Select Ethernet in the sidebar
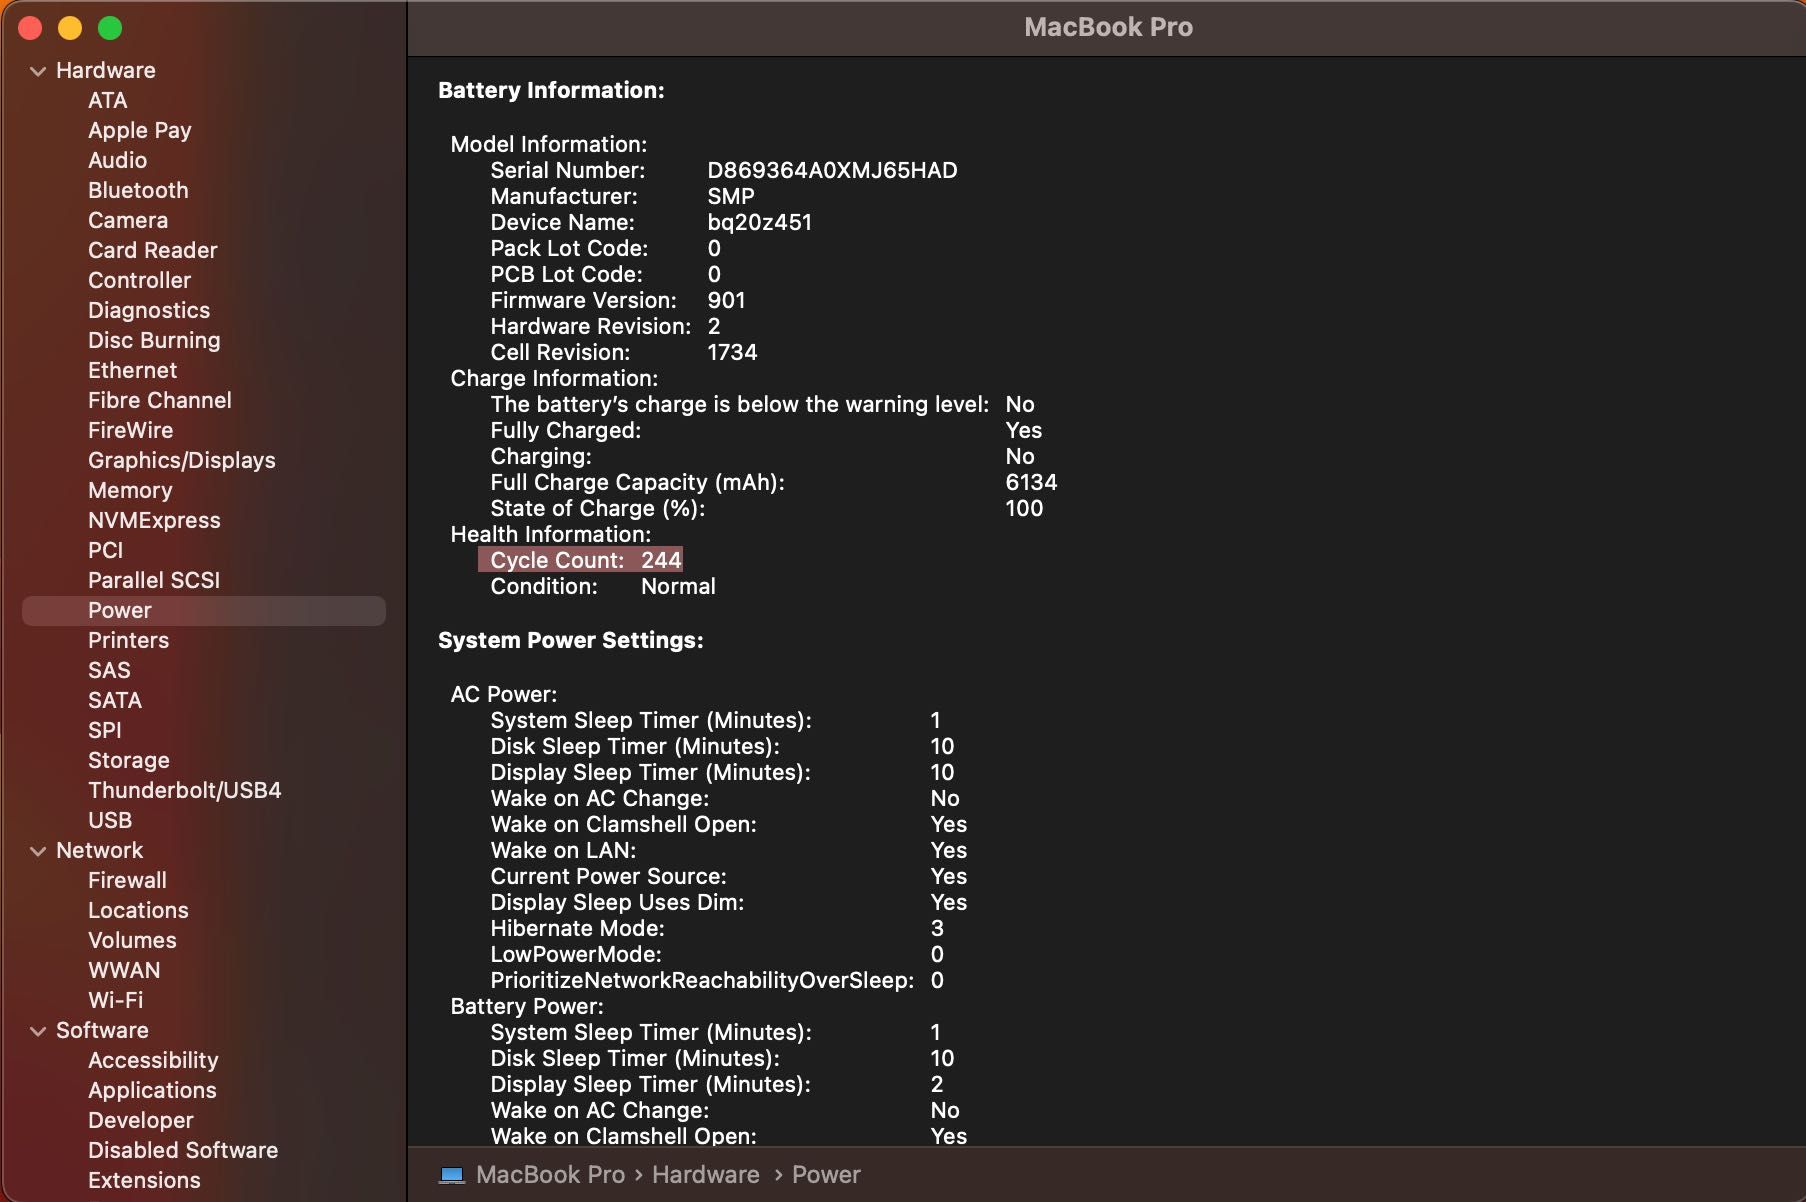 [x=132, y=370]
